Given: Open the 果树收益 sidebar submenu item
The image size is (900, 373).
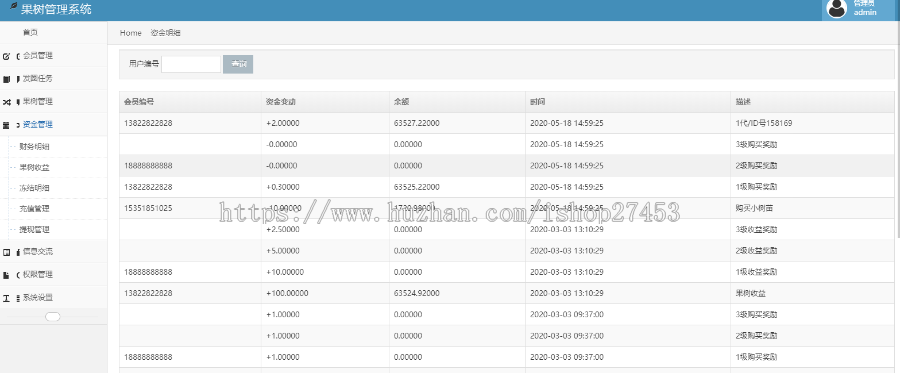Looking at the screenshot, I should coord(34,168).
